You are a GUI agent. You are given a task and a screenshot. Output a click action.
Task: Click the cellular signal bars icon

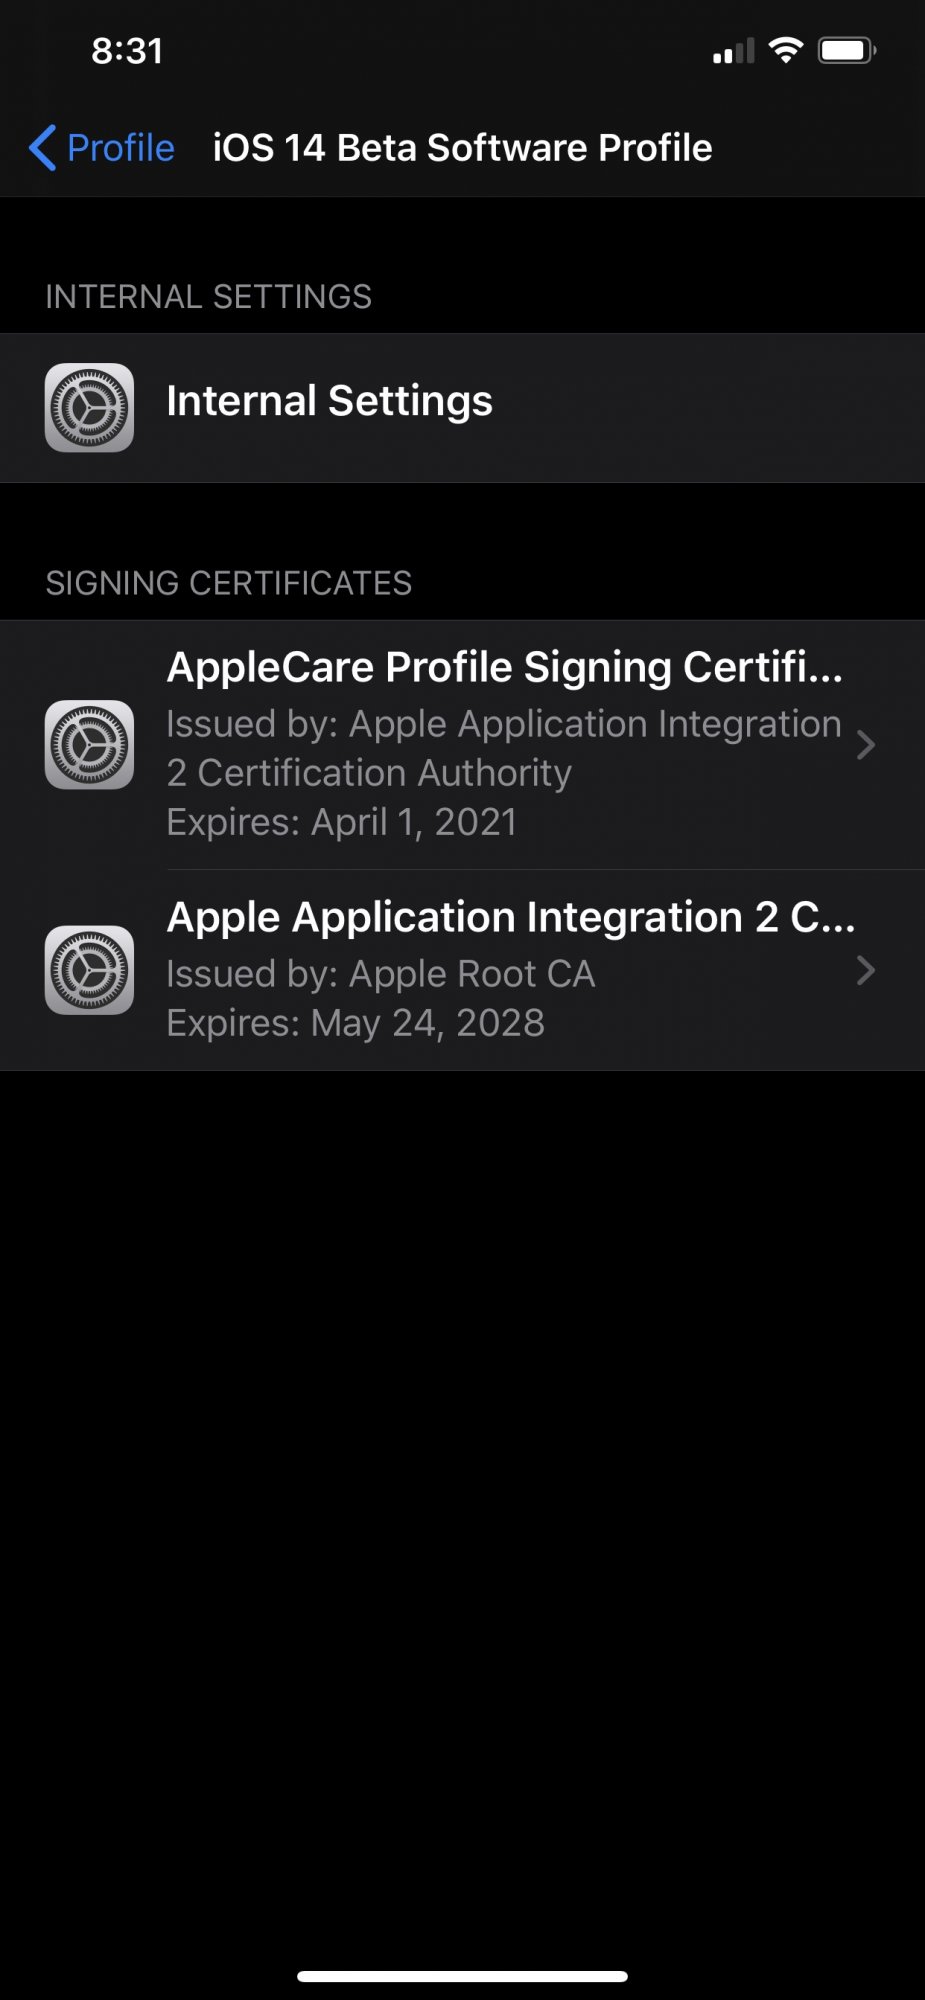pos(733,51)
